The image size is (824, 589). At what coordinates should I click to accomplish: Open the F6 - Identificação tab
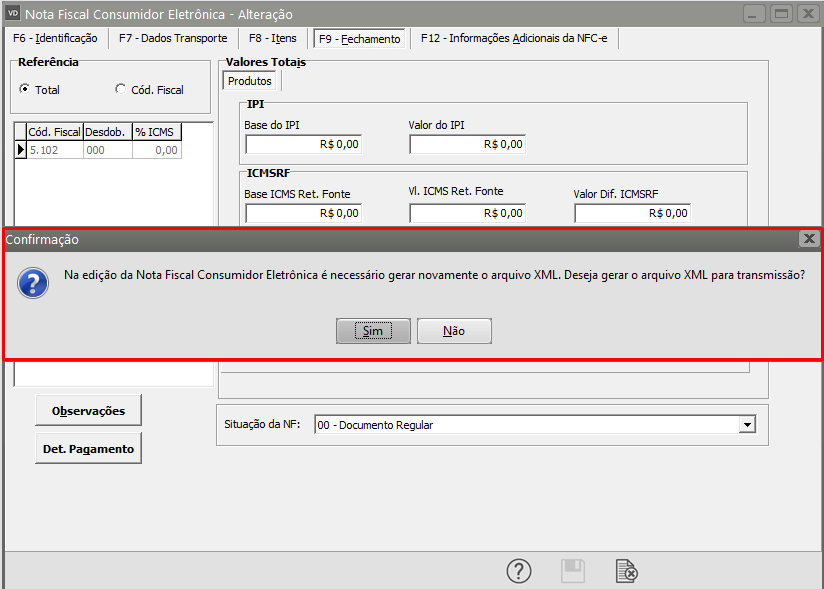(x=55, y=38)
